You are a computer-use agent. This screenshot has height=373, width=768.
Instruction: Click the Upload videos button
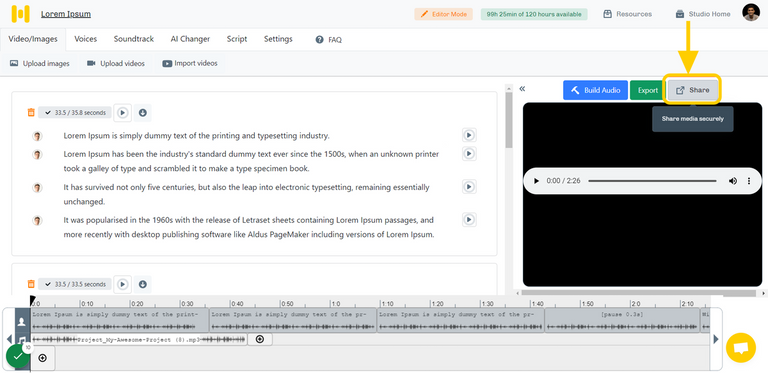116,64
